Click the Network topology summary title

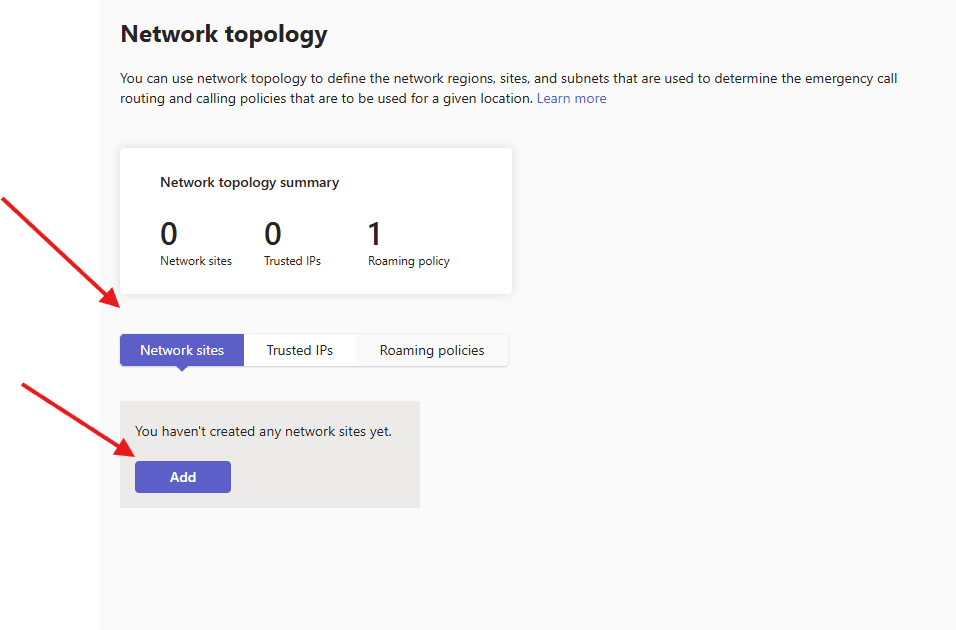249,183
